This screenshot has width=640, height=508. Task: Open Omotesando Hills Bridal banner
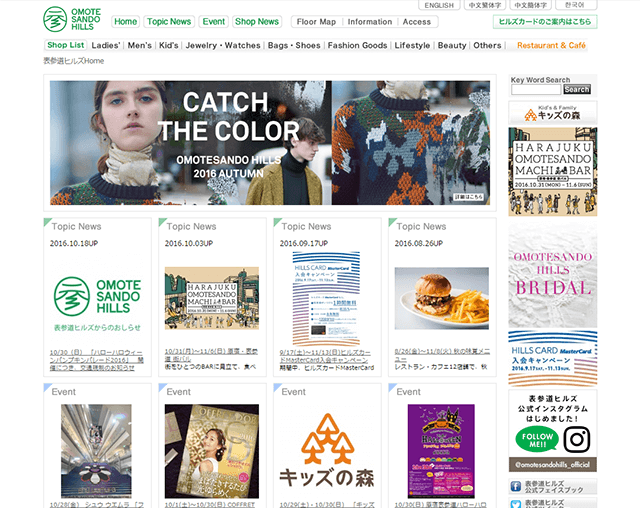tap(553, 274)
